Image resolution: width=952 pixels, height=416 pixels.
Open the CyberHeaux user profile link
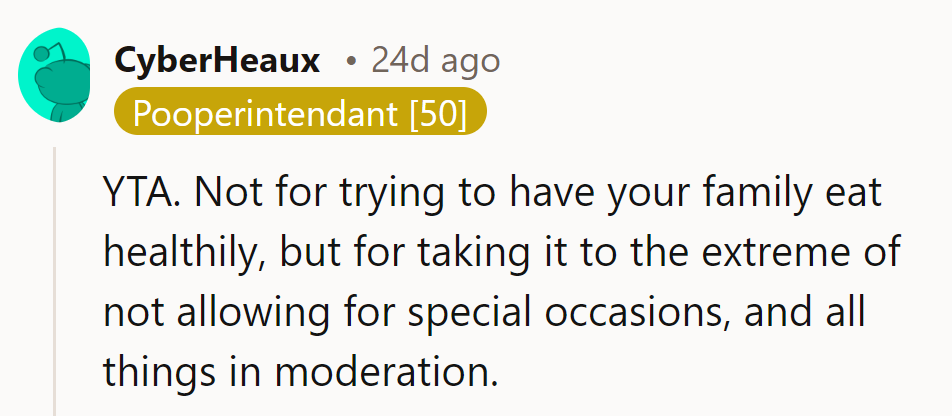pyautogui.click(x=217, y=61)
